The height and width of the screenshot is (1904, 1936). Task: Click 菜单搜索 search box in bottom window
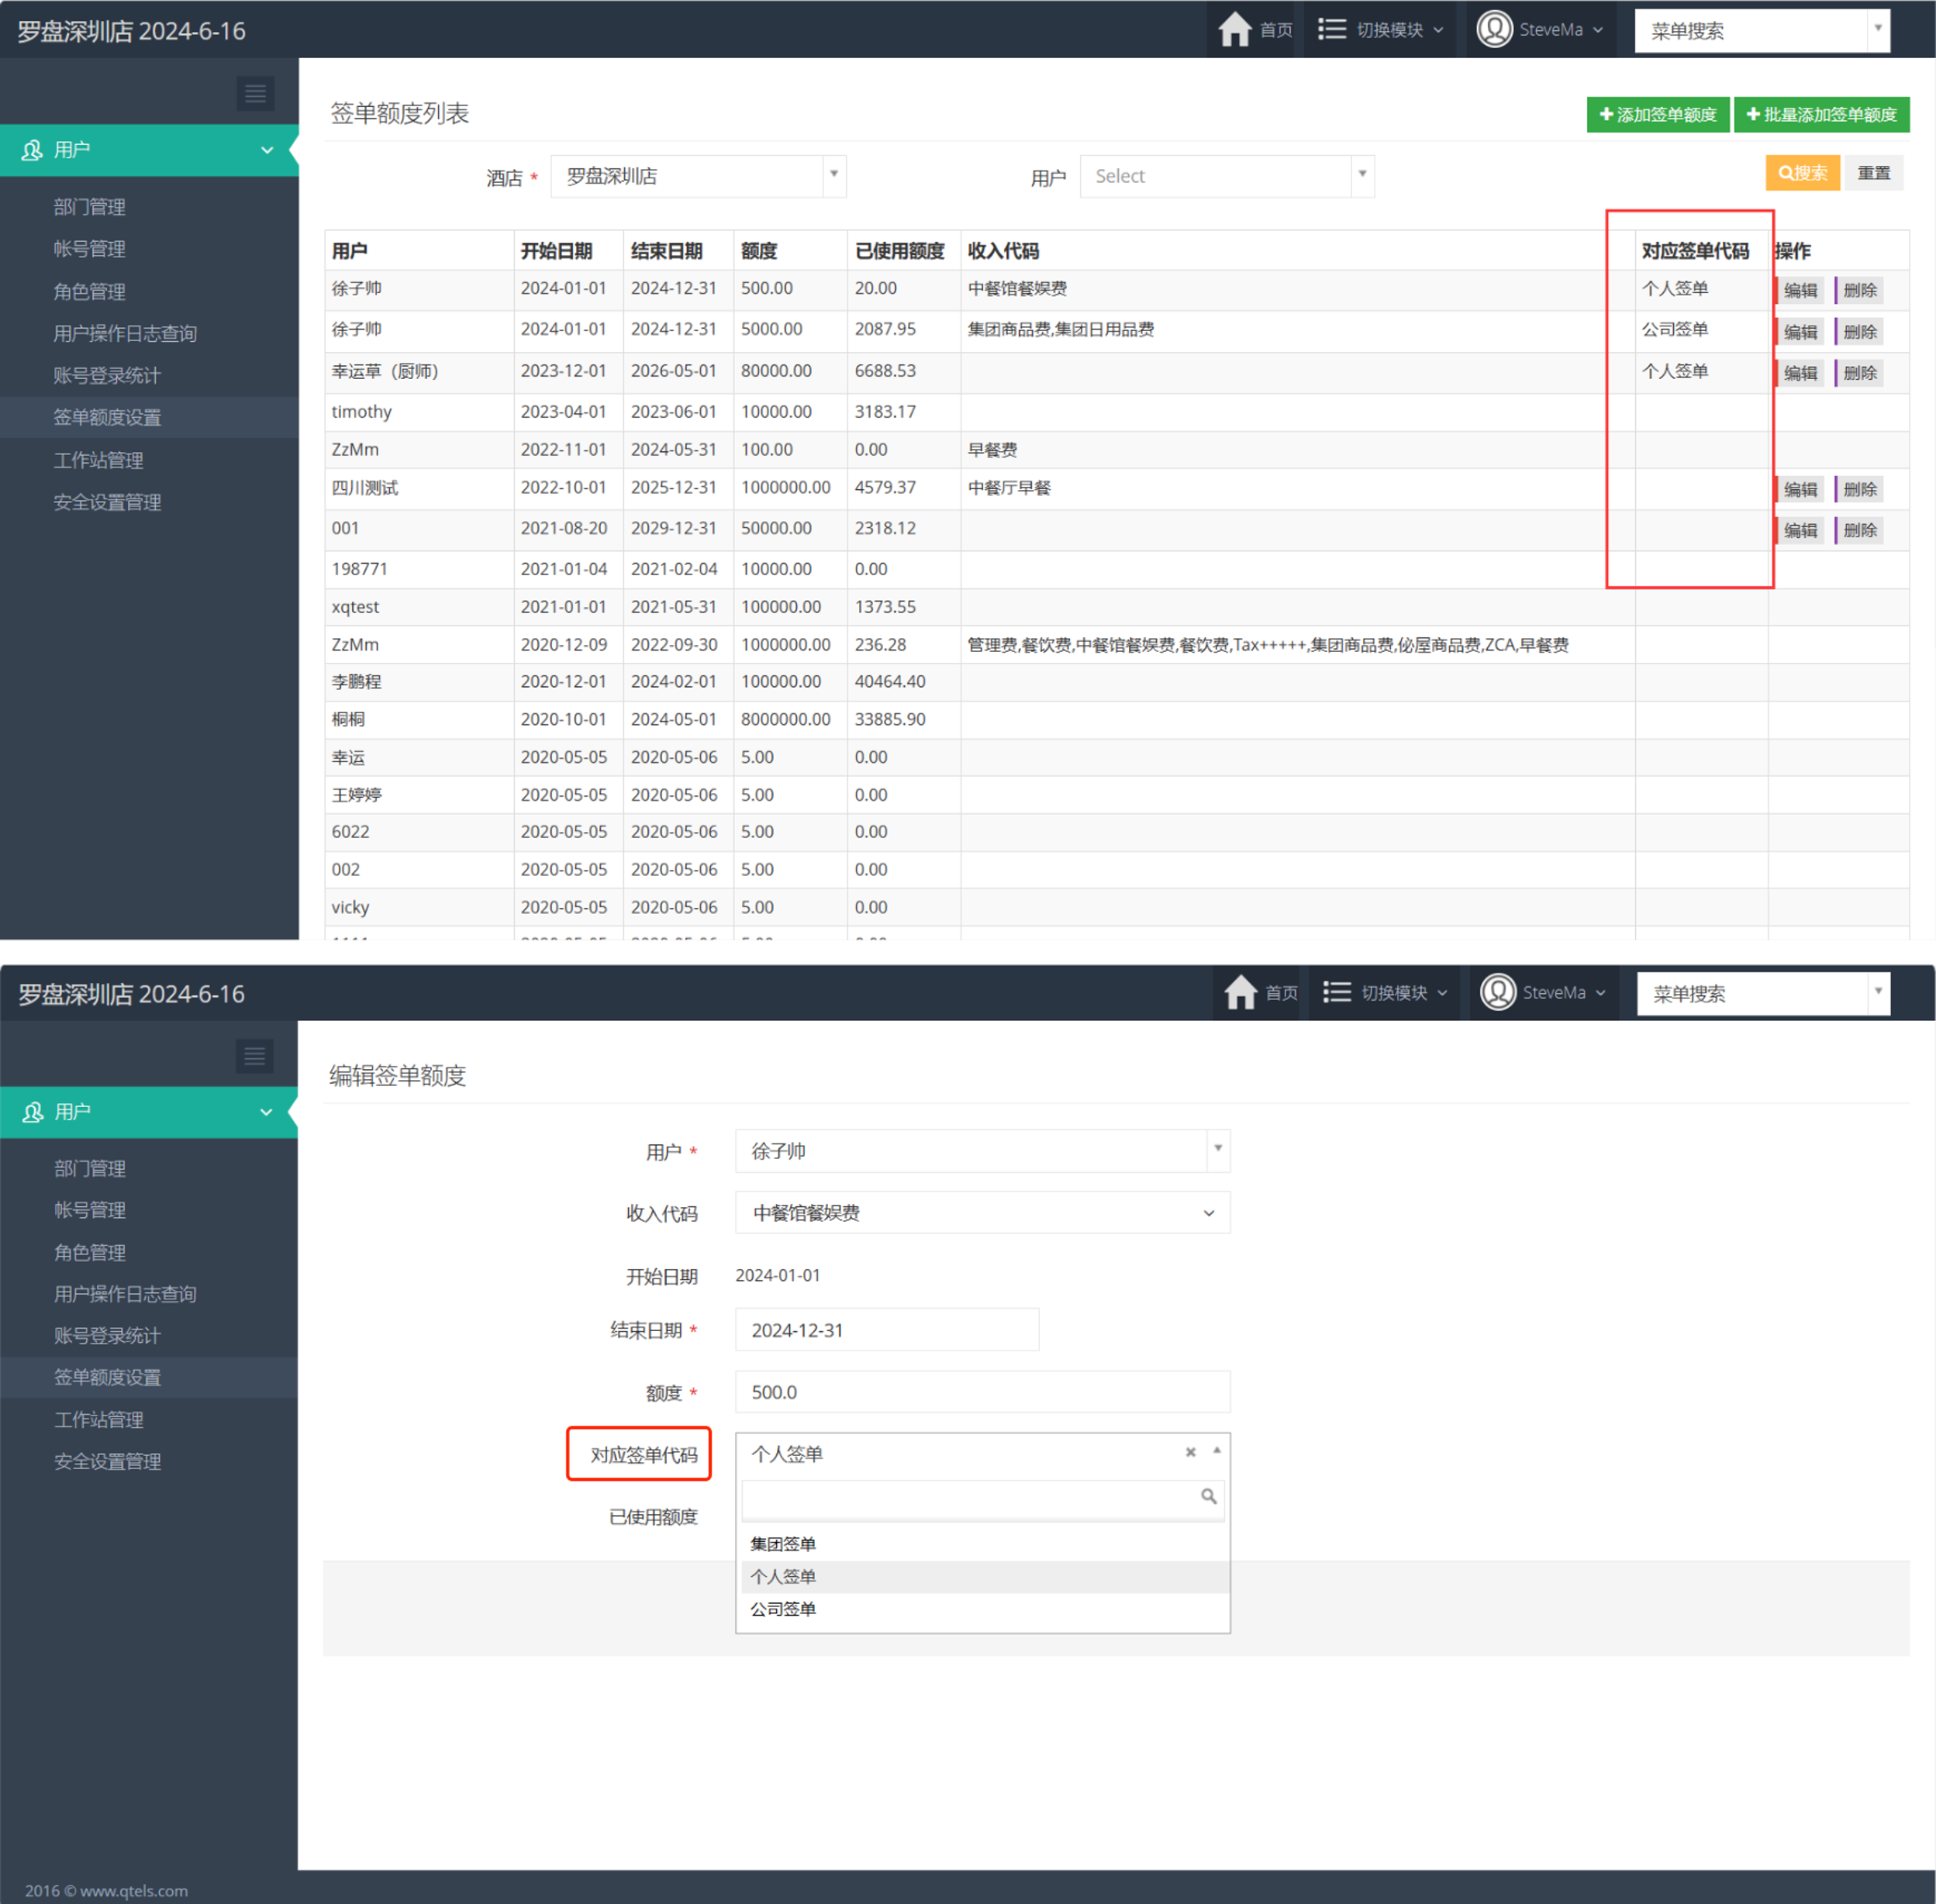pyautogui.click(x=1763, y=993)
